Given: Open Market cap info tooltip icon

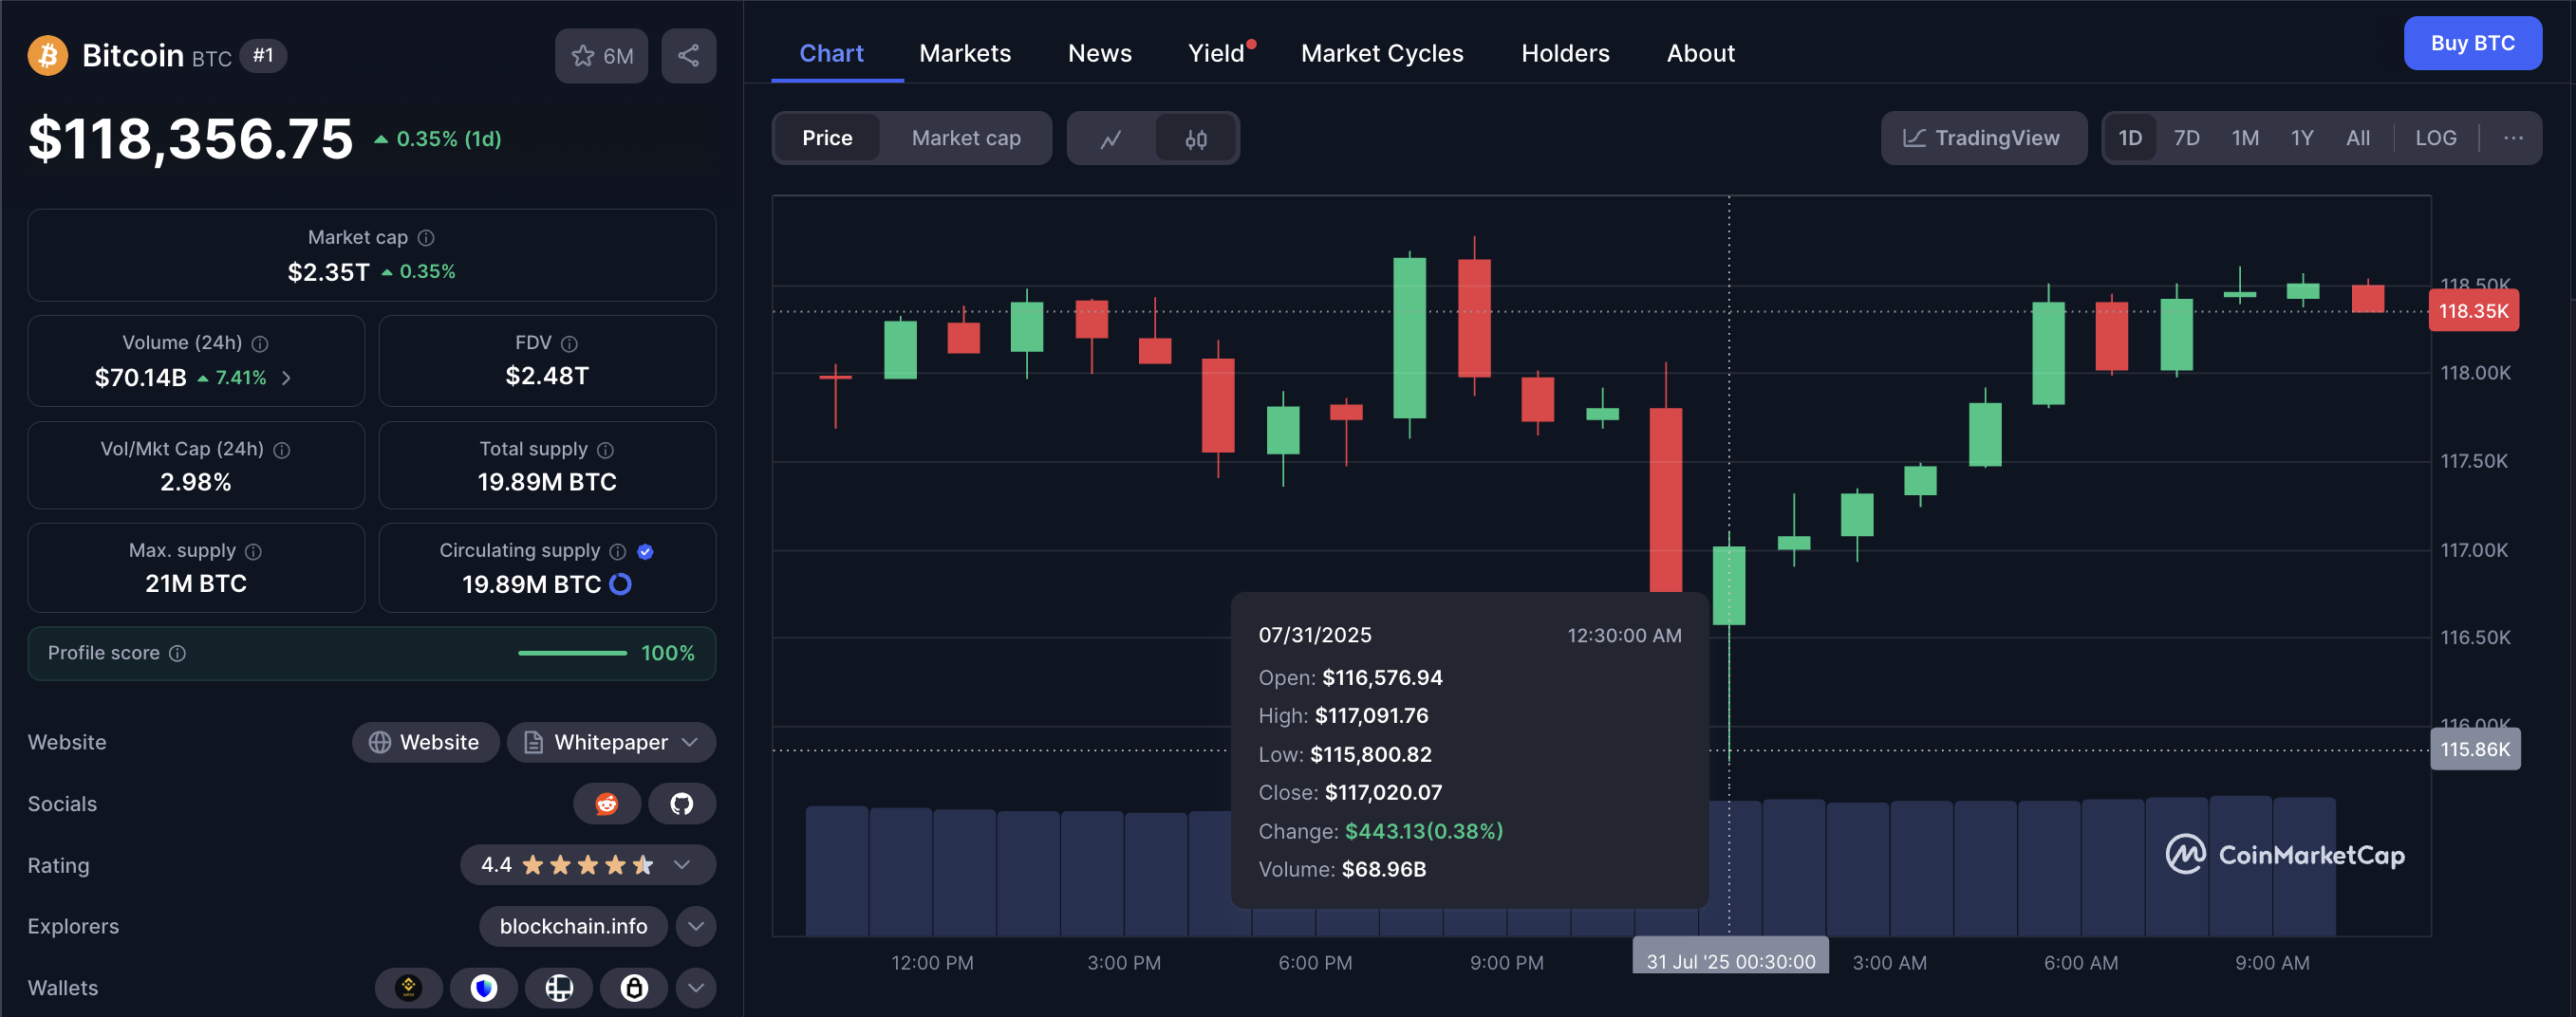Looking at the screenshot, I should coord(426,238).
